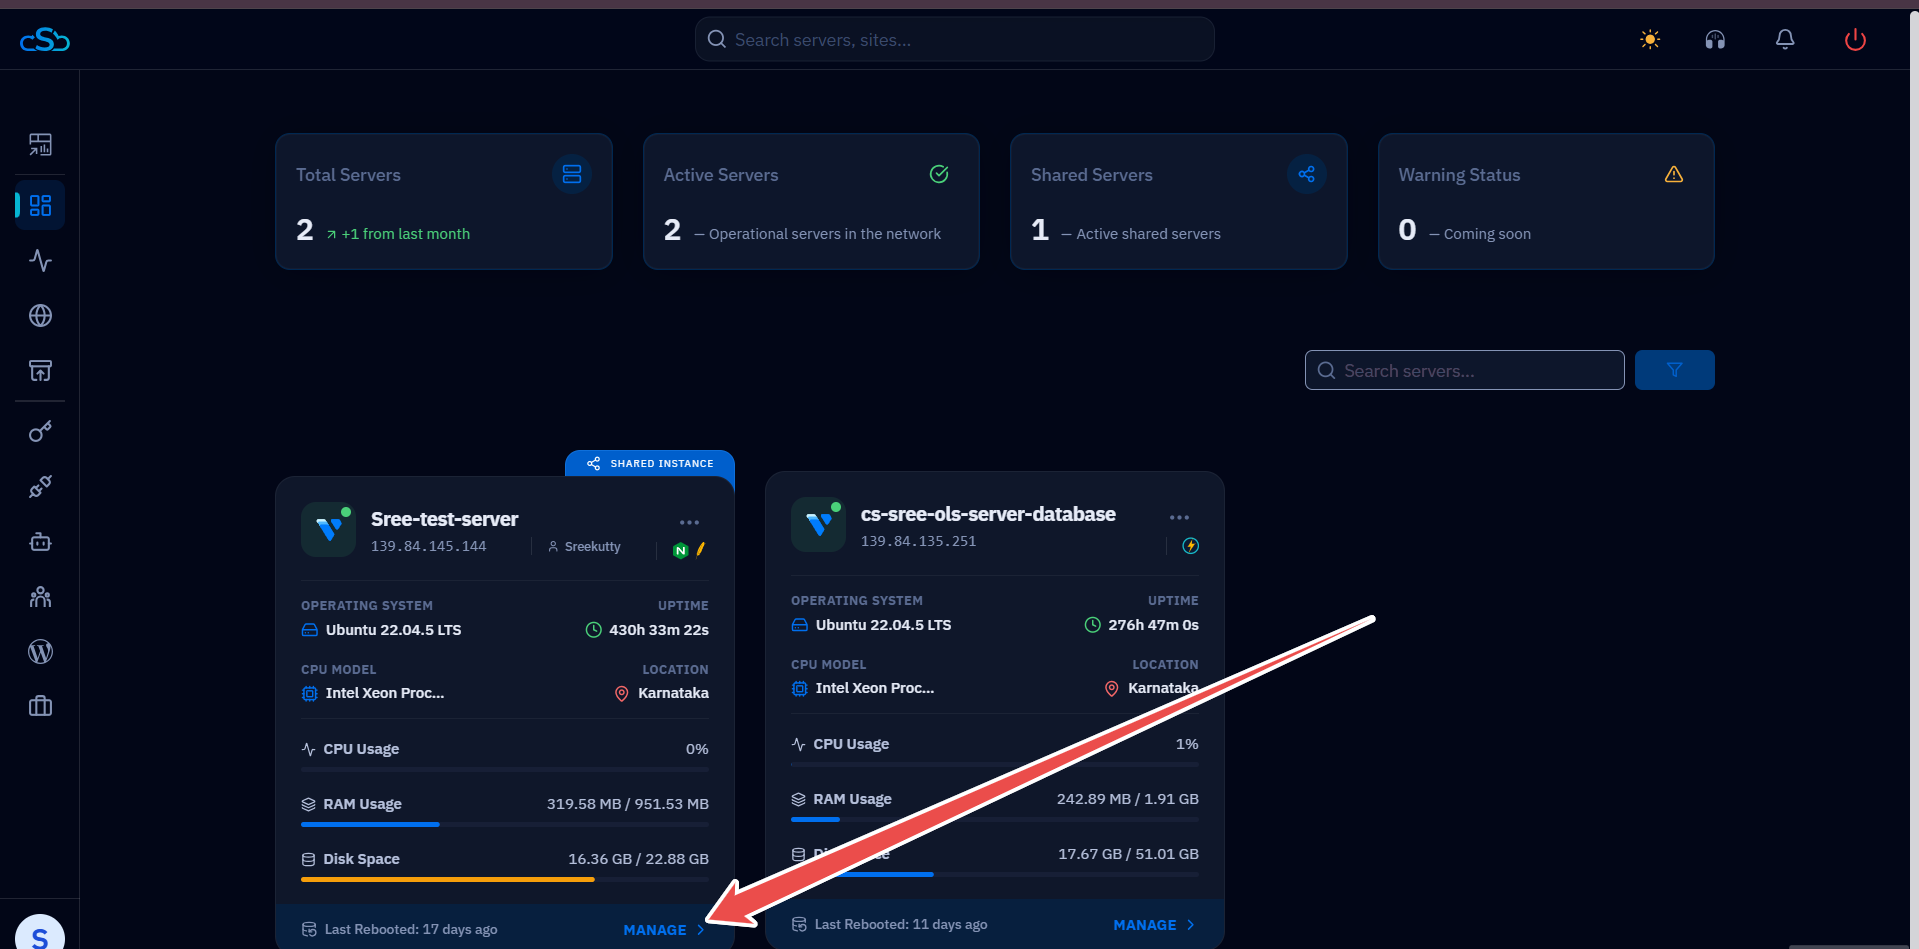The image size is (1919, 949).
Task: Click IP address 139.84.145.144
Action: coord(429,546)
